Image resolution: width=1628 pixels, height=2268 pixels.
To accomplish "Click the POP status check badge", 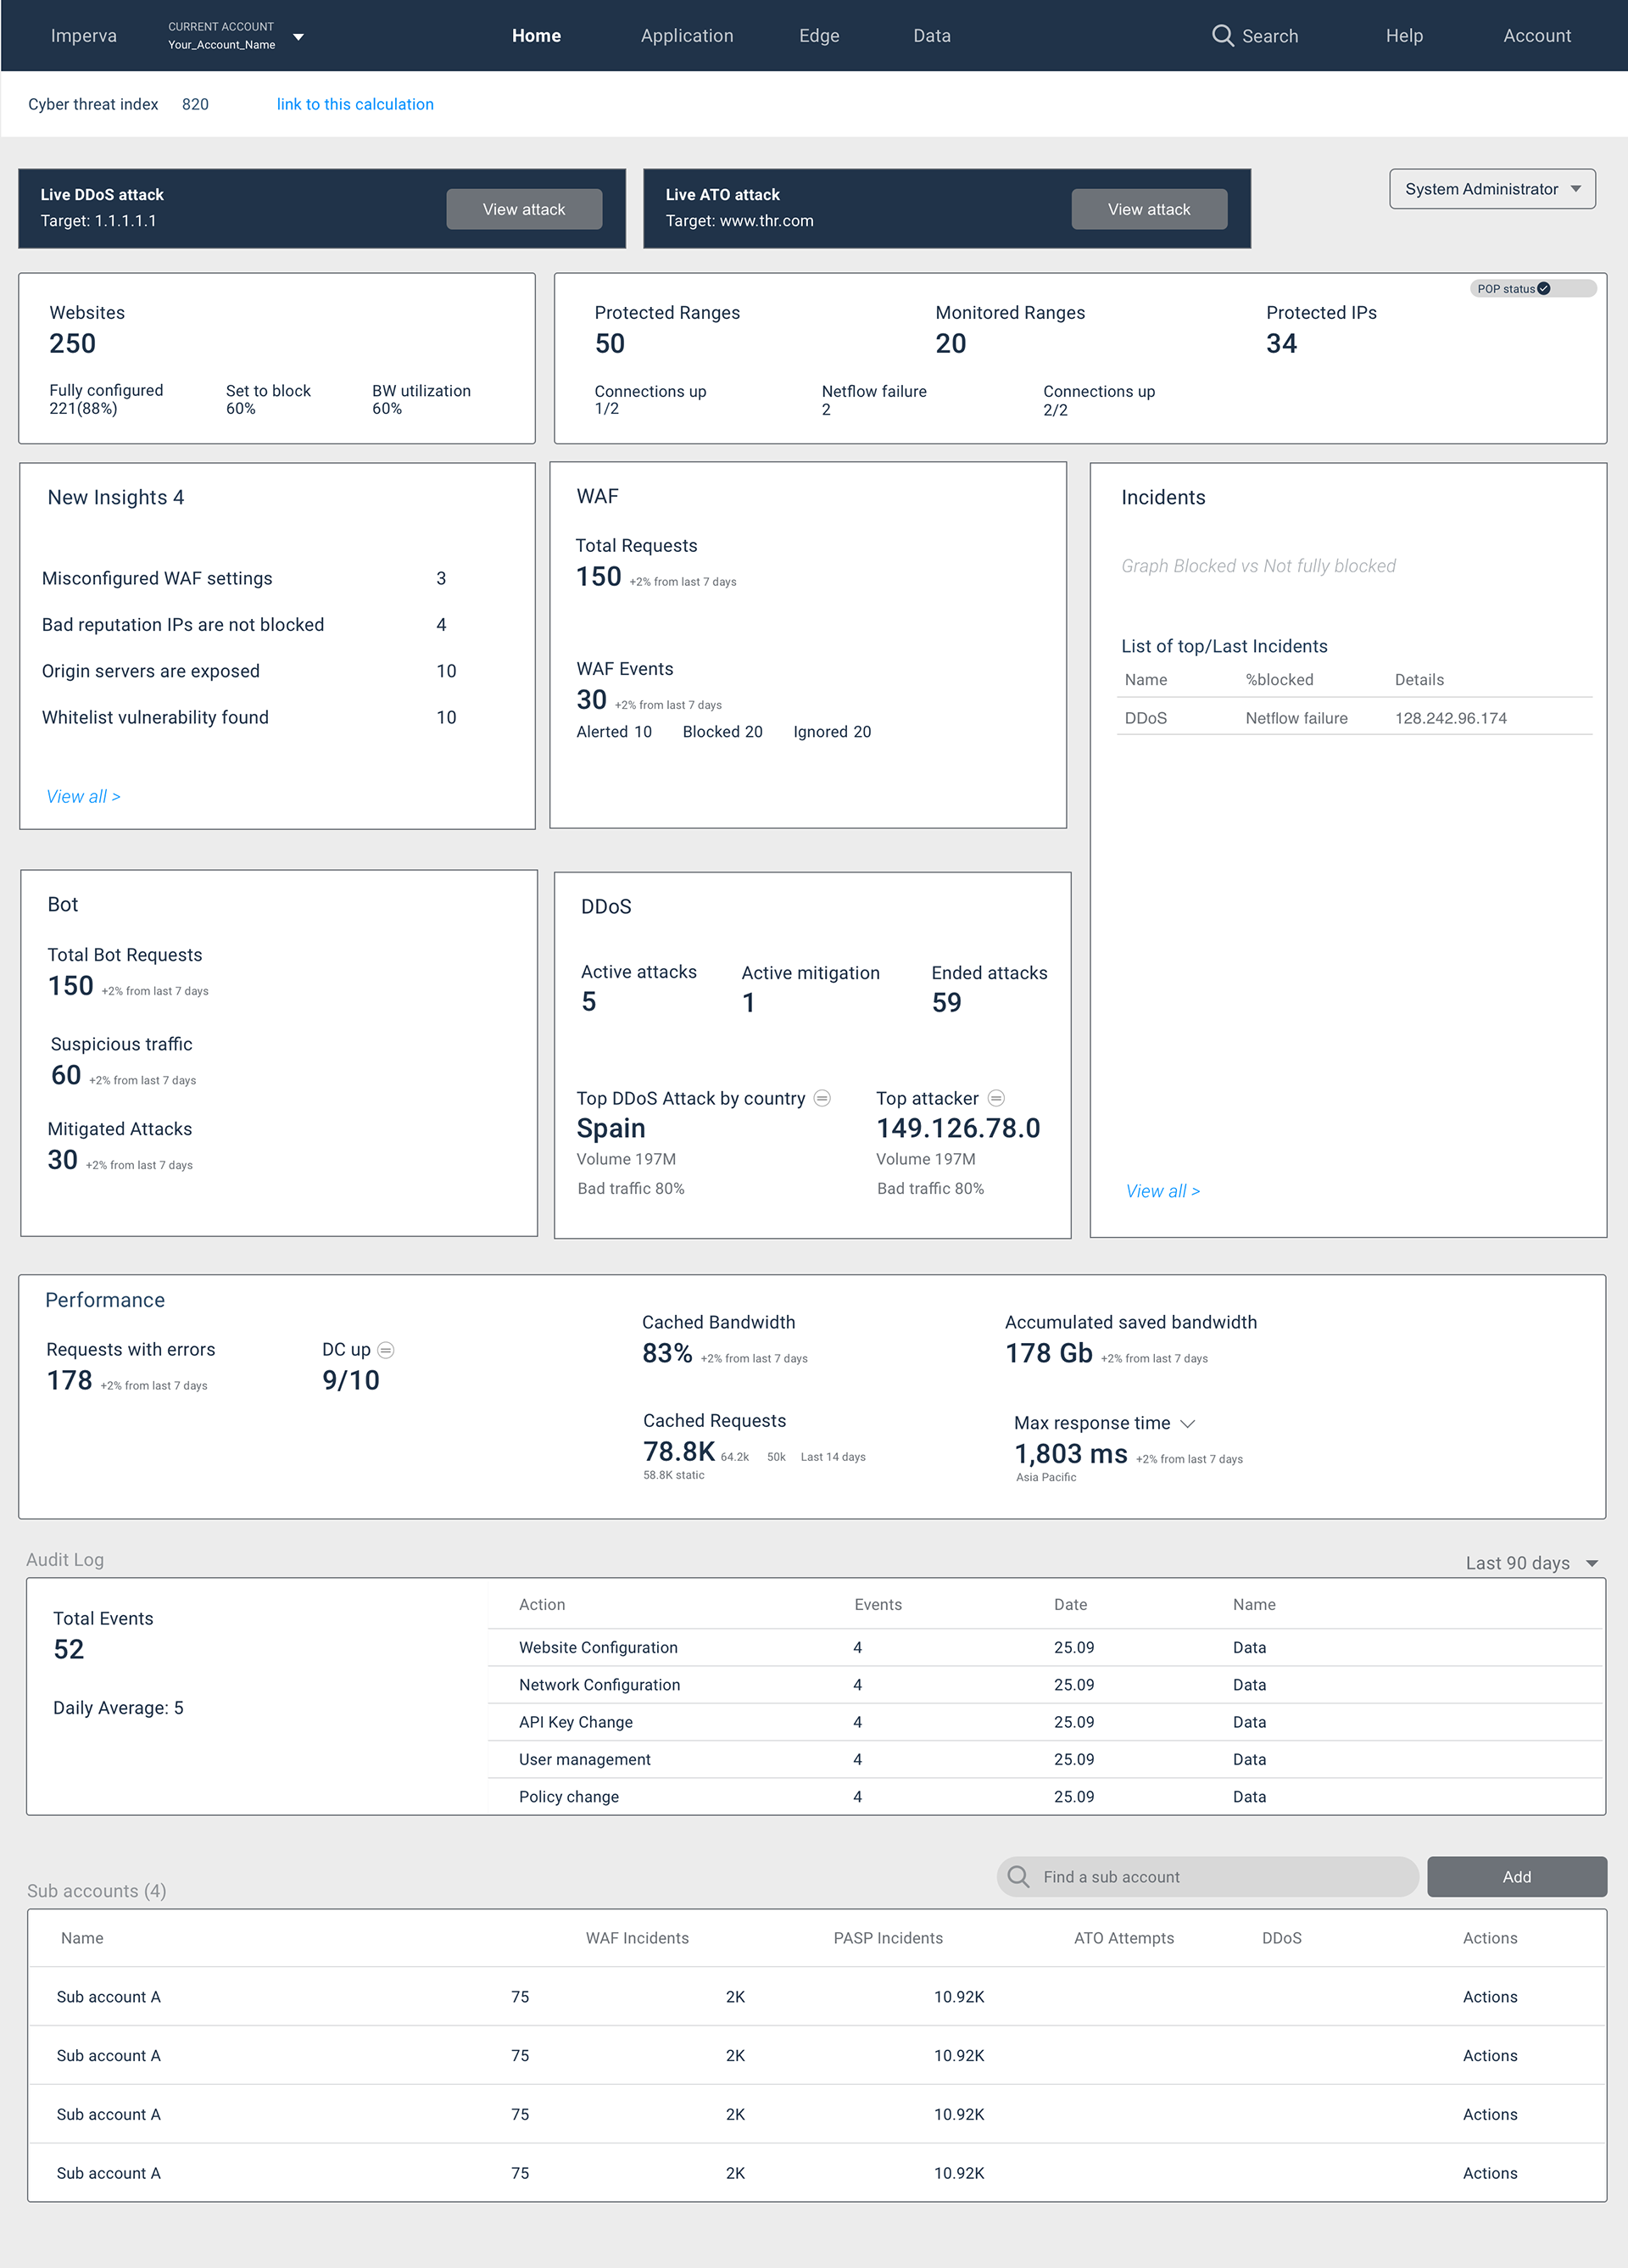I will tap(1543, 289).
